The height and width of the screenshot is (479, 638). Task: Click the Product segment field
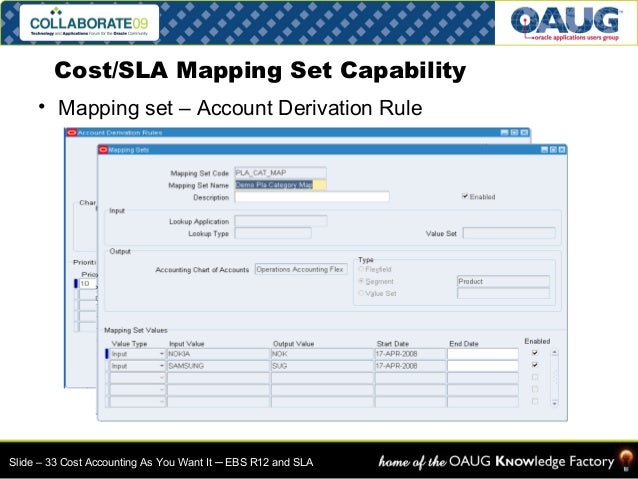(503, 281)
